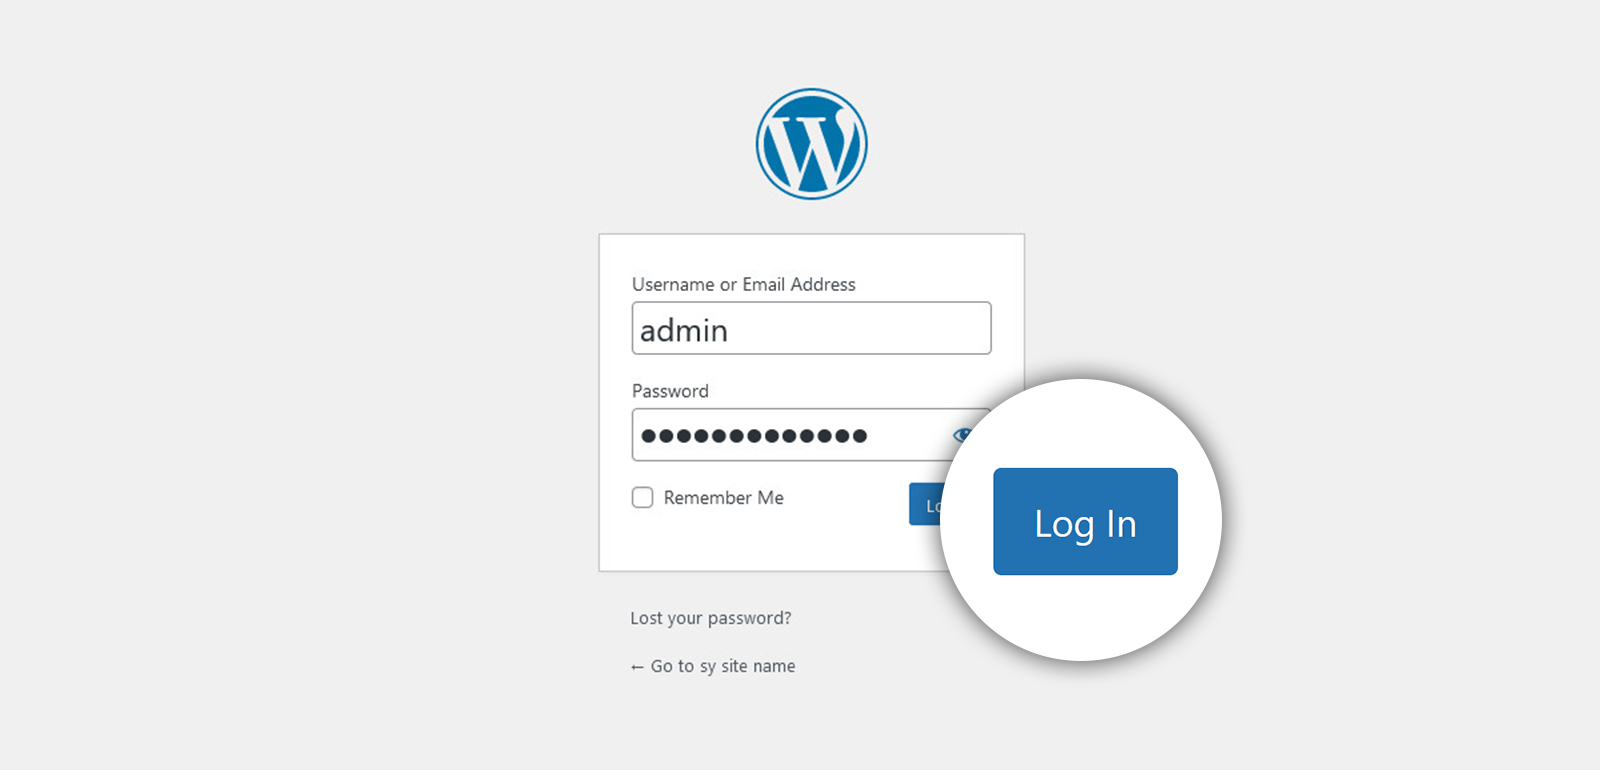Click the Log In text on blue button

pos(1085,524)
